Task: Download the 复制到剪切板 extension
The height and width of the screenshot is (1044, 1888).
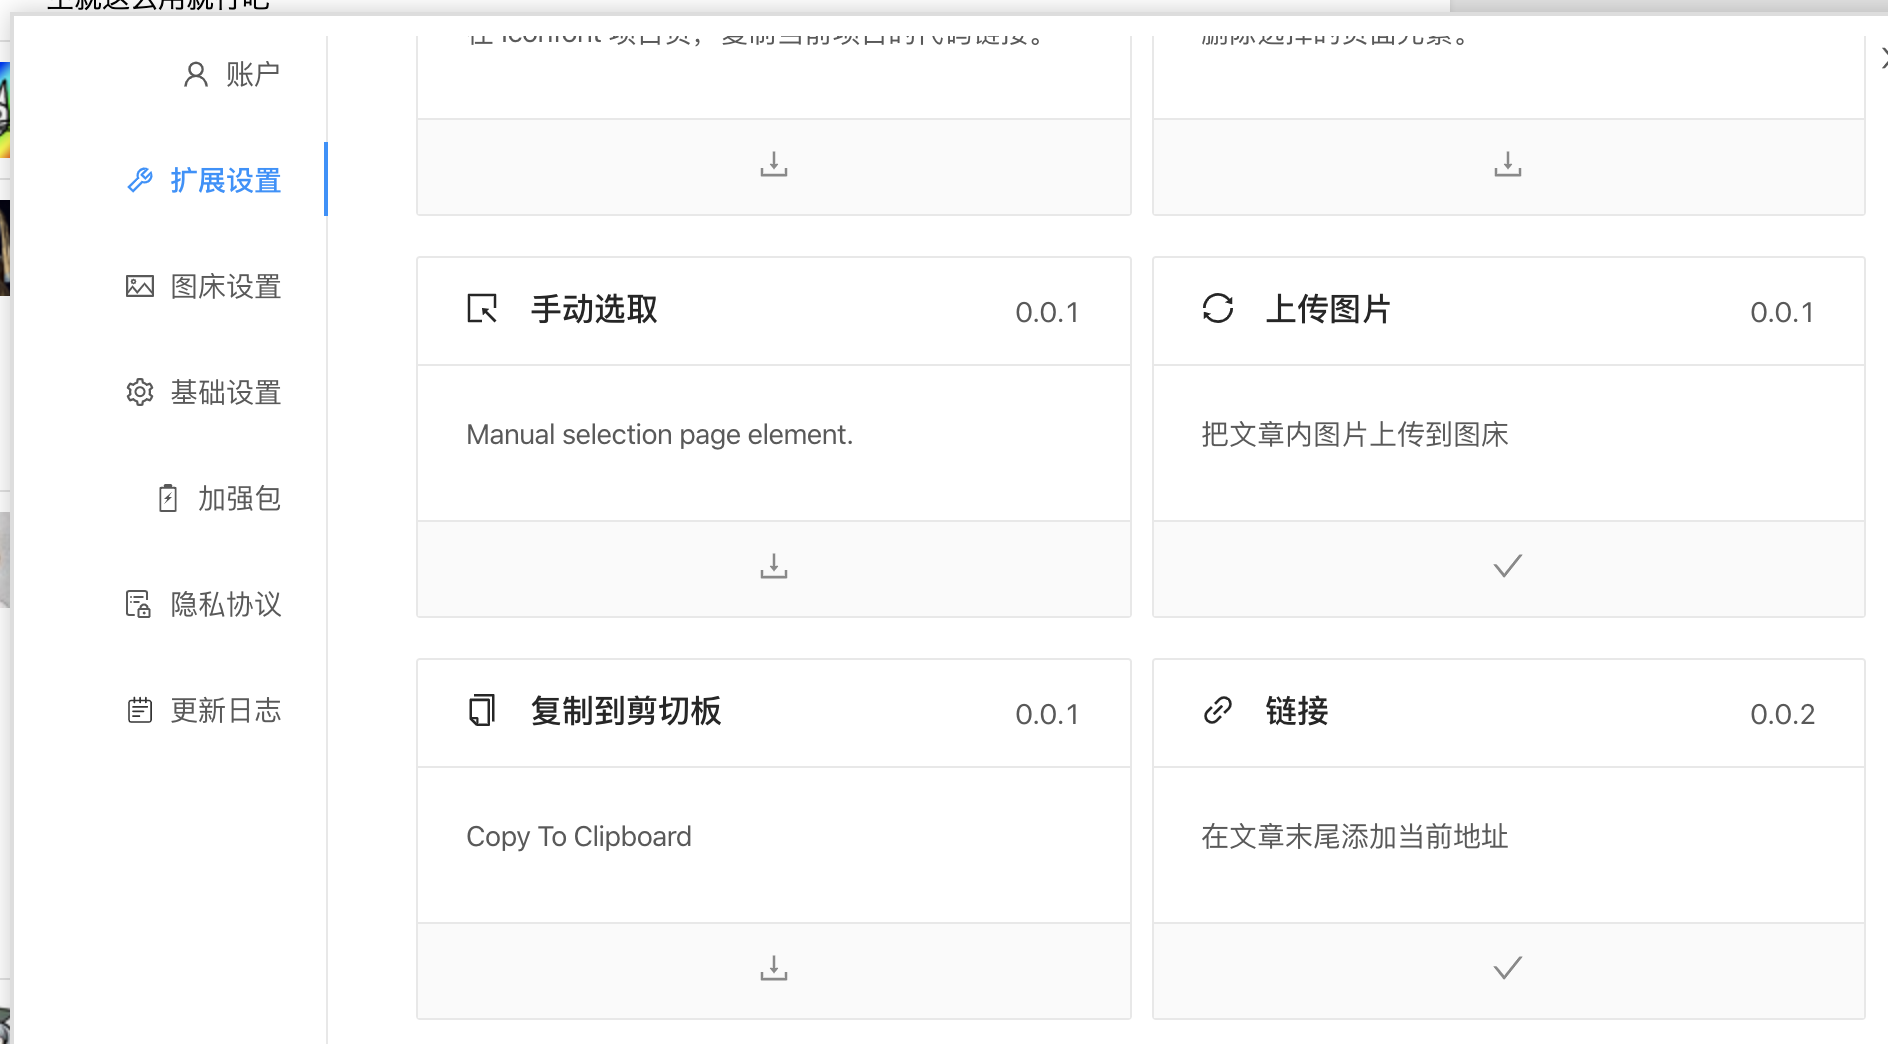Action: (x=773, y=968)
